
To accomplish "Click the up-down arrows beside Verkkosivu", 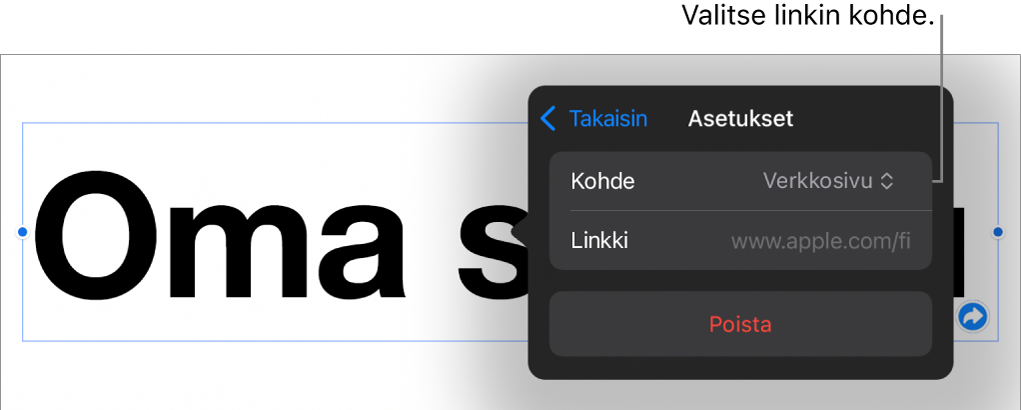I will [885, 181].
